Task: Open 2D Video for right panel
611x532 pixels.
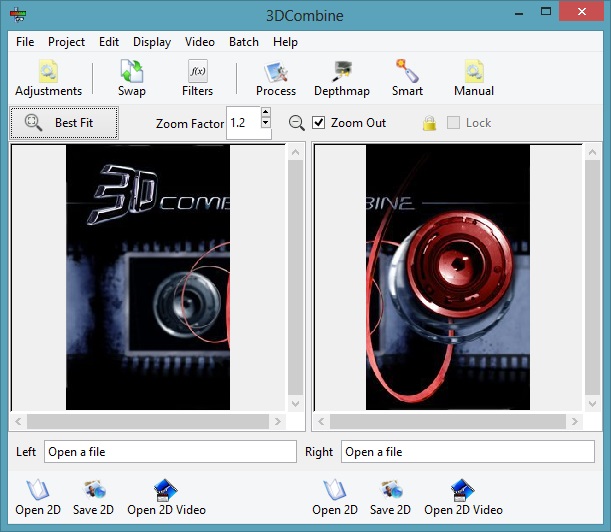Action: click(463, 497)
